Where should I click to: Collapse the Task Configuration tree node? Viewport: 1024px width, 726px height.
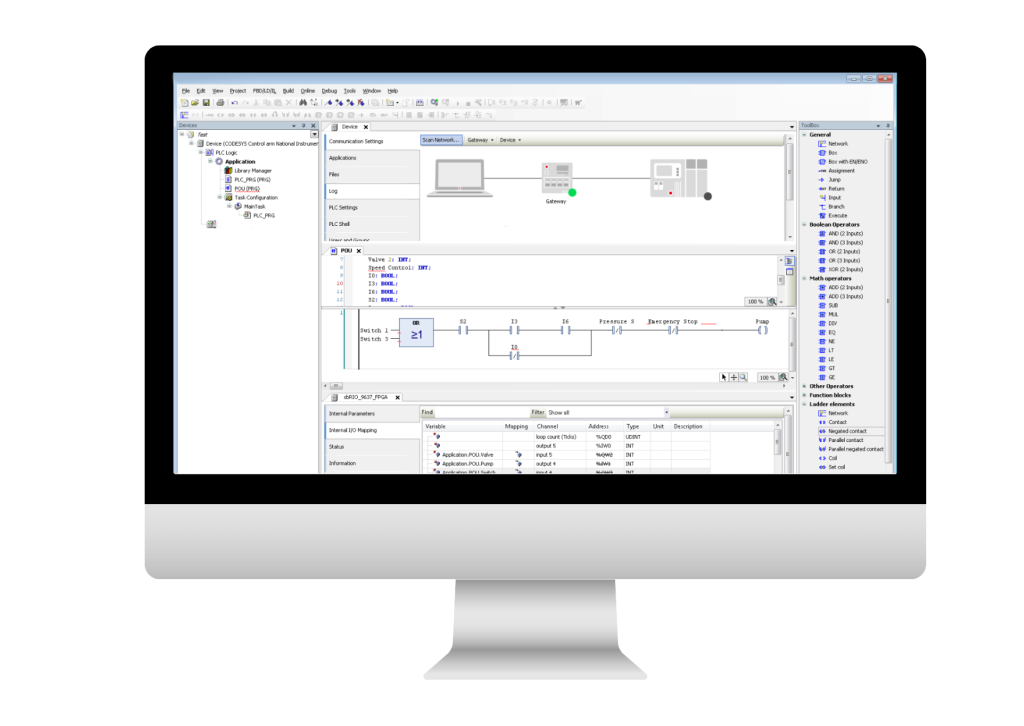220,197
